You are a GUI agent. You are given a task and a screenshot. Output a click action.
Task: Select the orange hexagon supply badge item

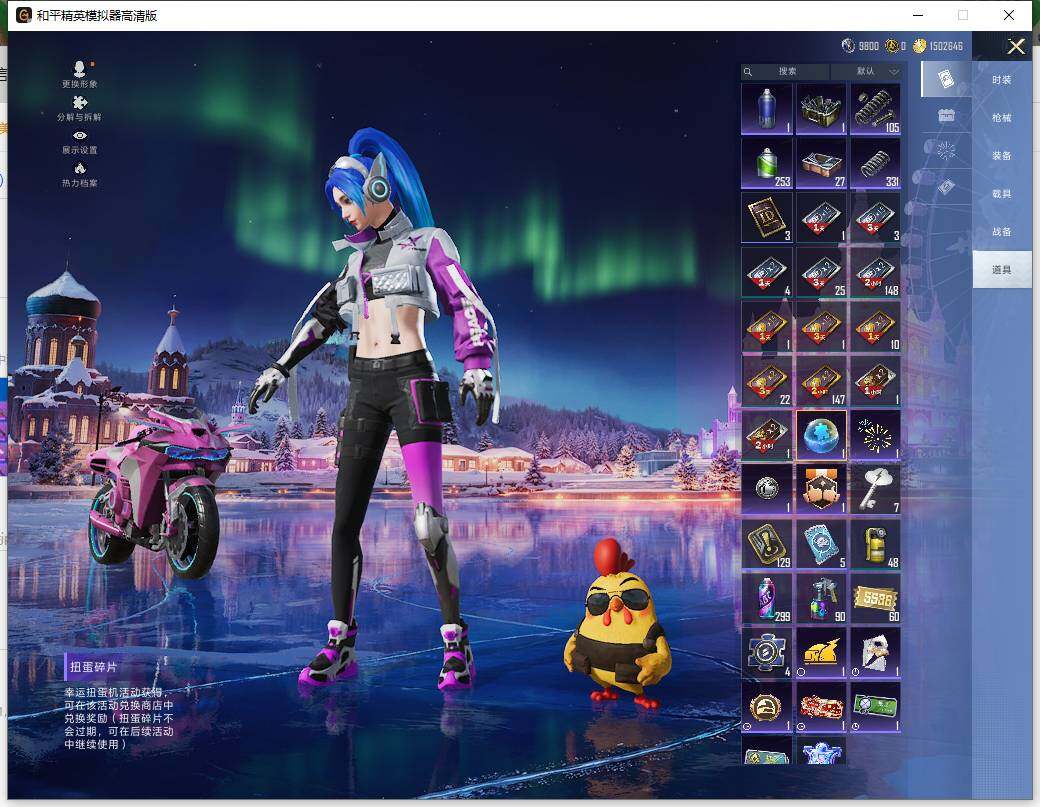coord(821,489)
